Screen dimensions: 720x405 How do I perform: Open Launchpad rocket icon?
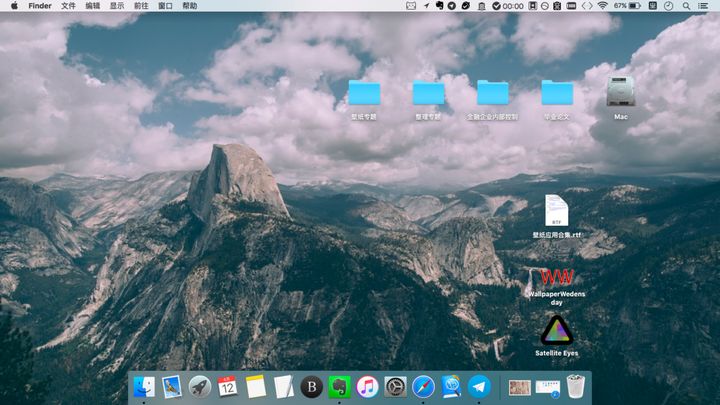click(x=199, y=386)
